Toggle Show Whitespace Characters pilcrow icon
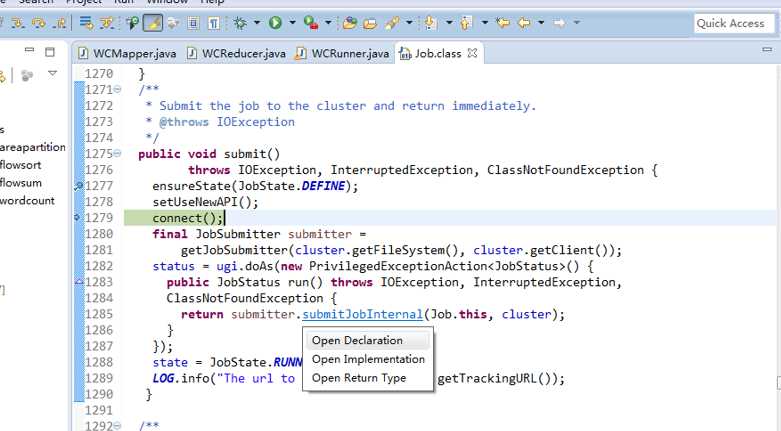The height and width of the screenshot is (431, 781). pos(214,23)
